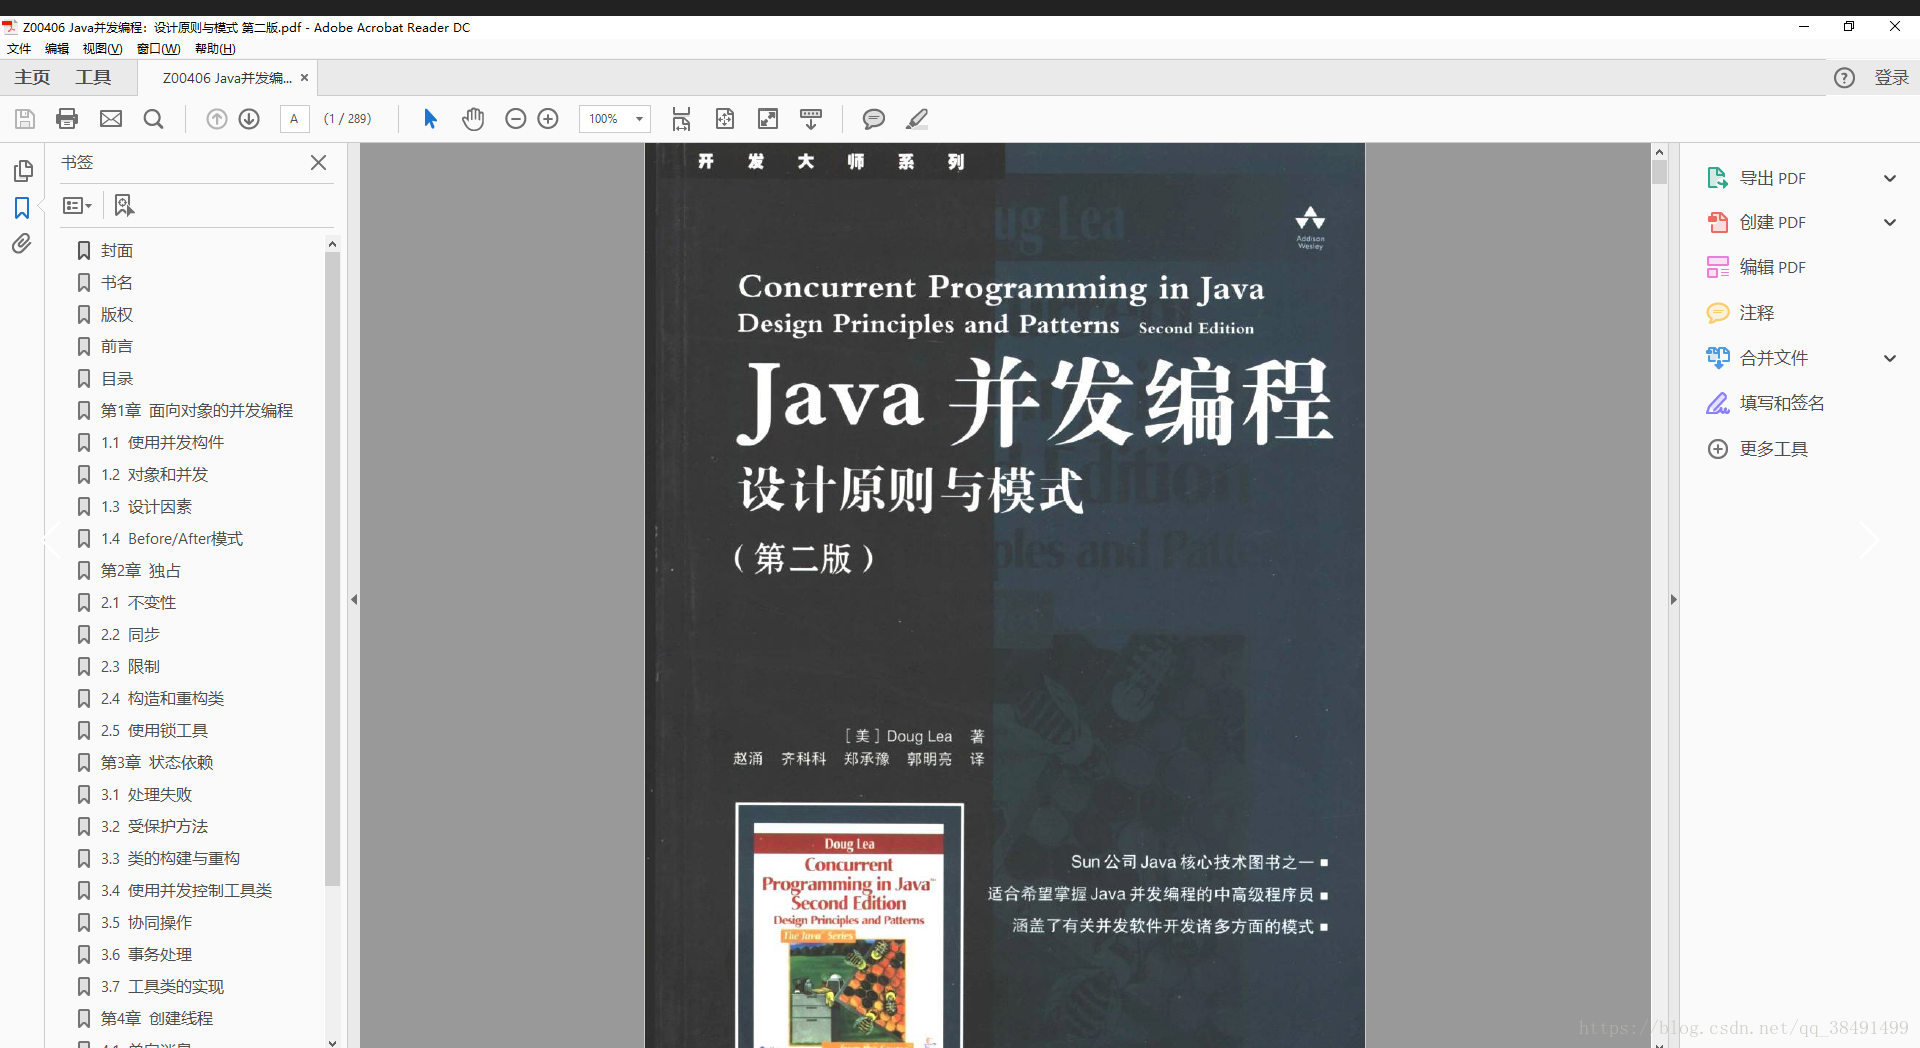Switch to the 主页 tab
Screen dimensions: 1920x1048
(x=32, y=78)
